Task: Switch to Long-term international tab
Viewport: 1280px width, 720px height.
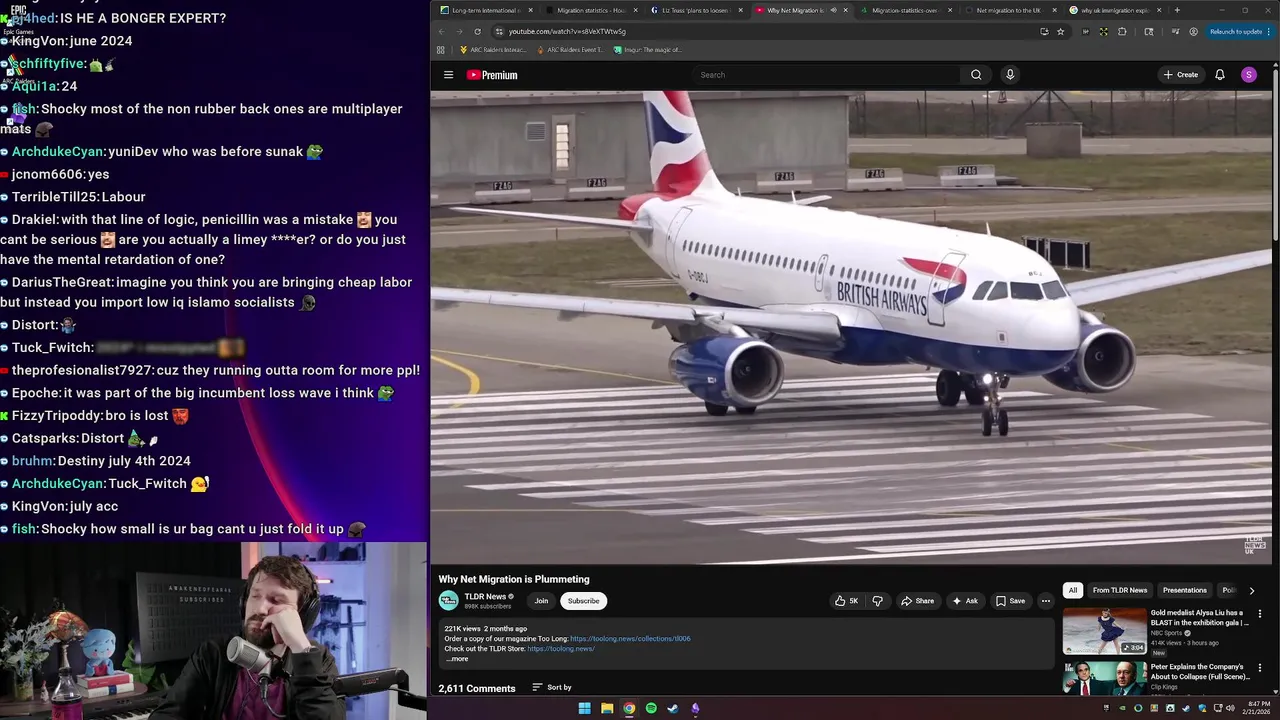Action: [x=485, y=10]
